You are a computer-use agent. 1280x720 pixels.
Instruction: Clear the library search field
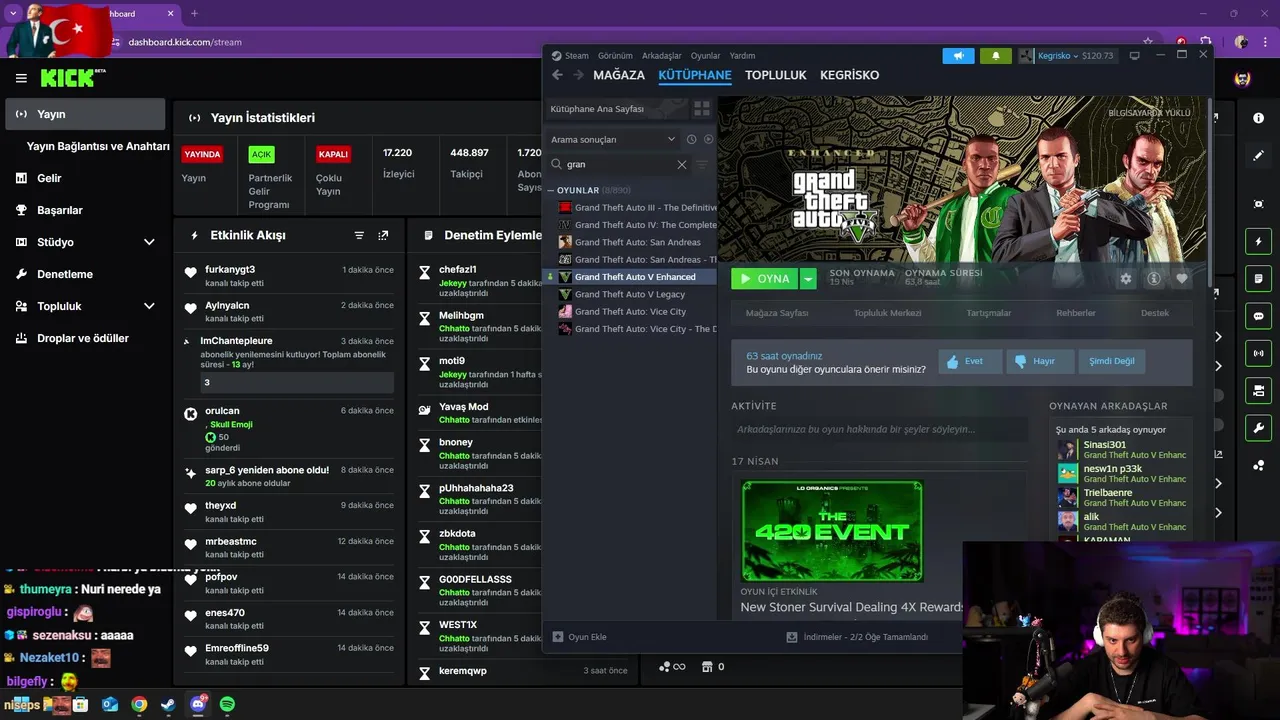tap(682, 164)
